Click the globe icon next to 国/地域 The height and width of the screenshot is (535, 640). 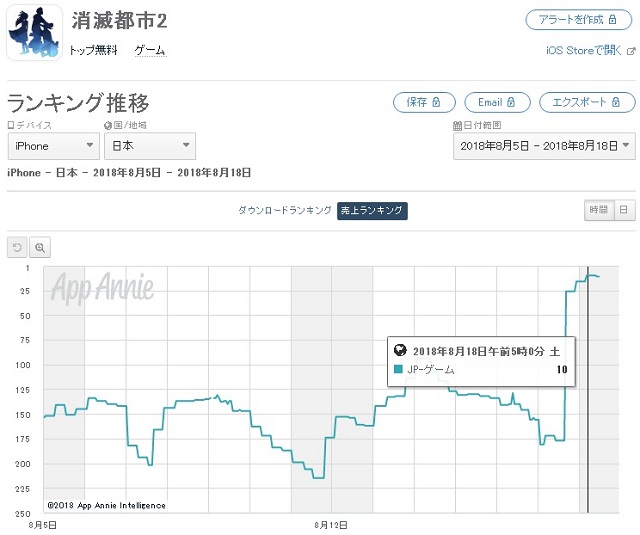pos(108,125)
